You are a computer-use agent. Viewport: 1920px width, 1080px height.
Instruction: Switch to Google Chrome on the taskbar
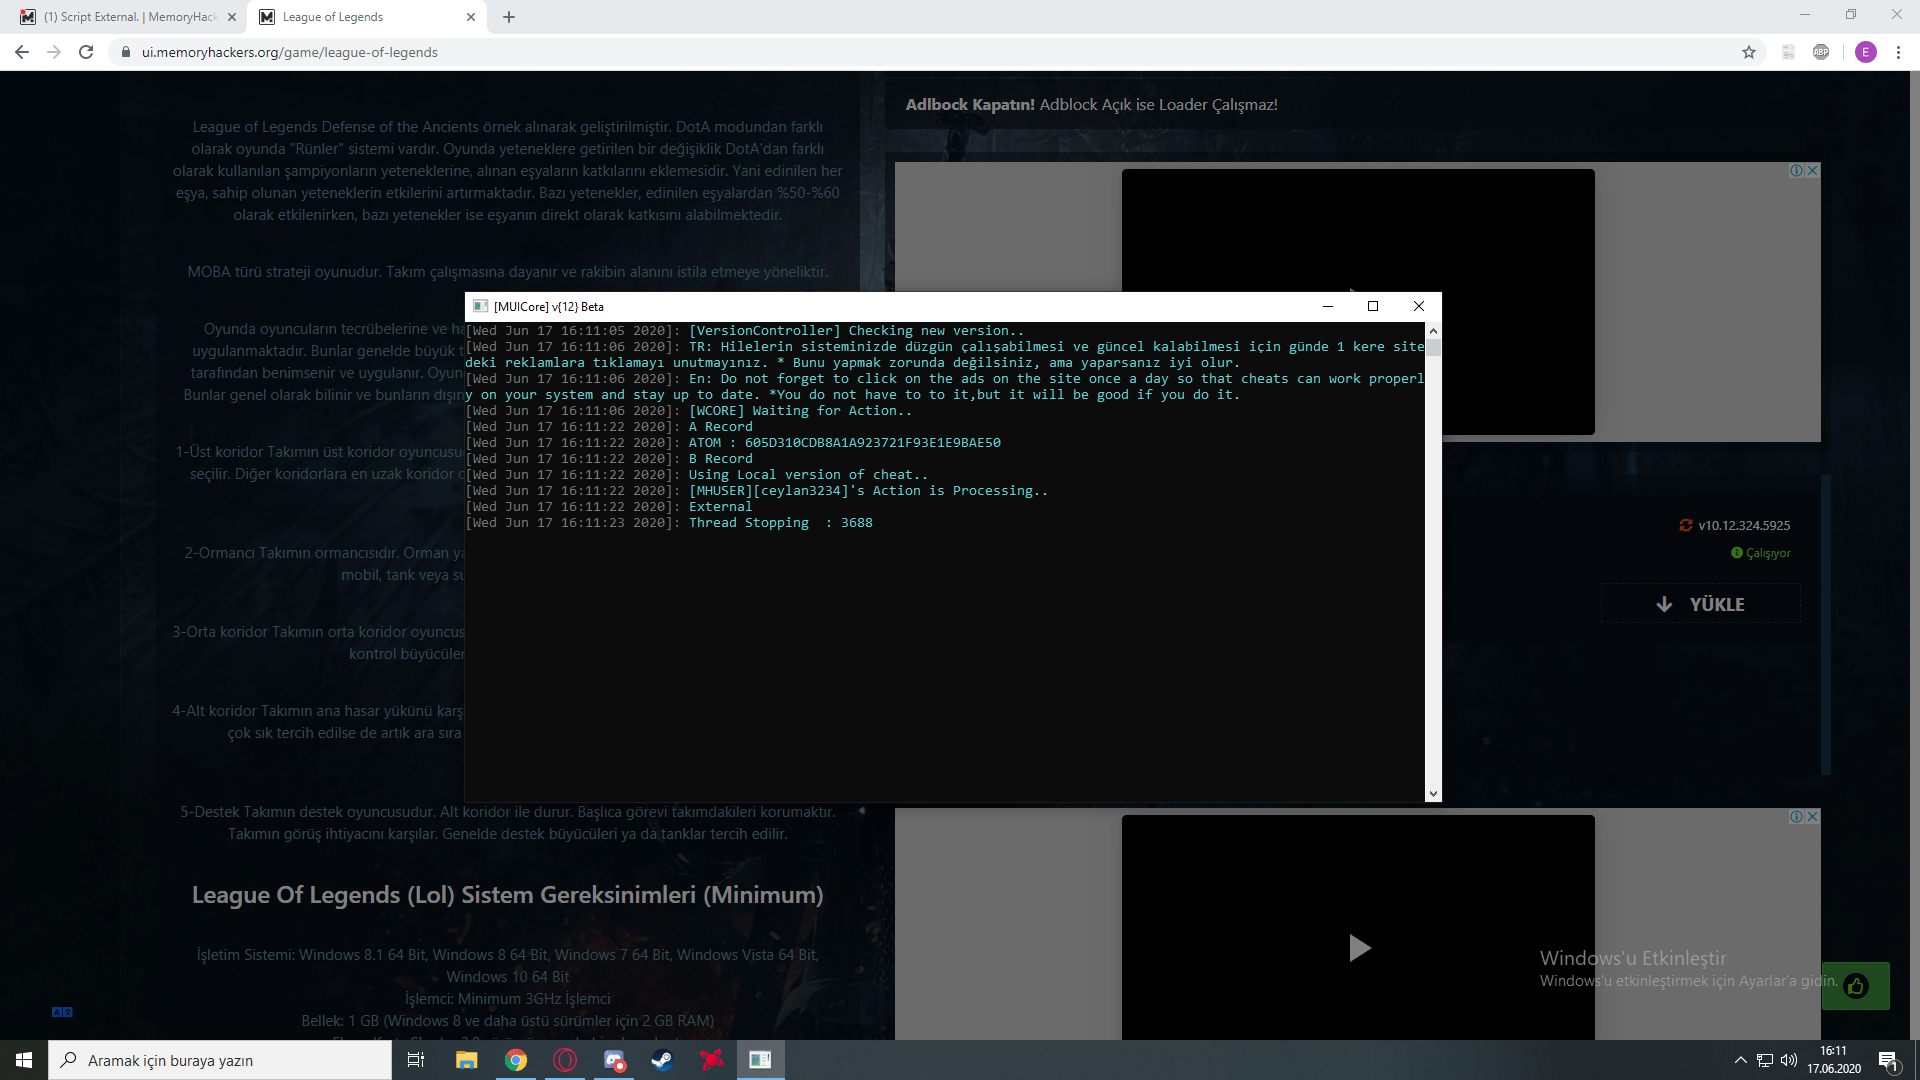[x=516, y=1060]
